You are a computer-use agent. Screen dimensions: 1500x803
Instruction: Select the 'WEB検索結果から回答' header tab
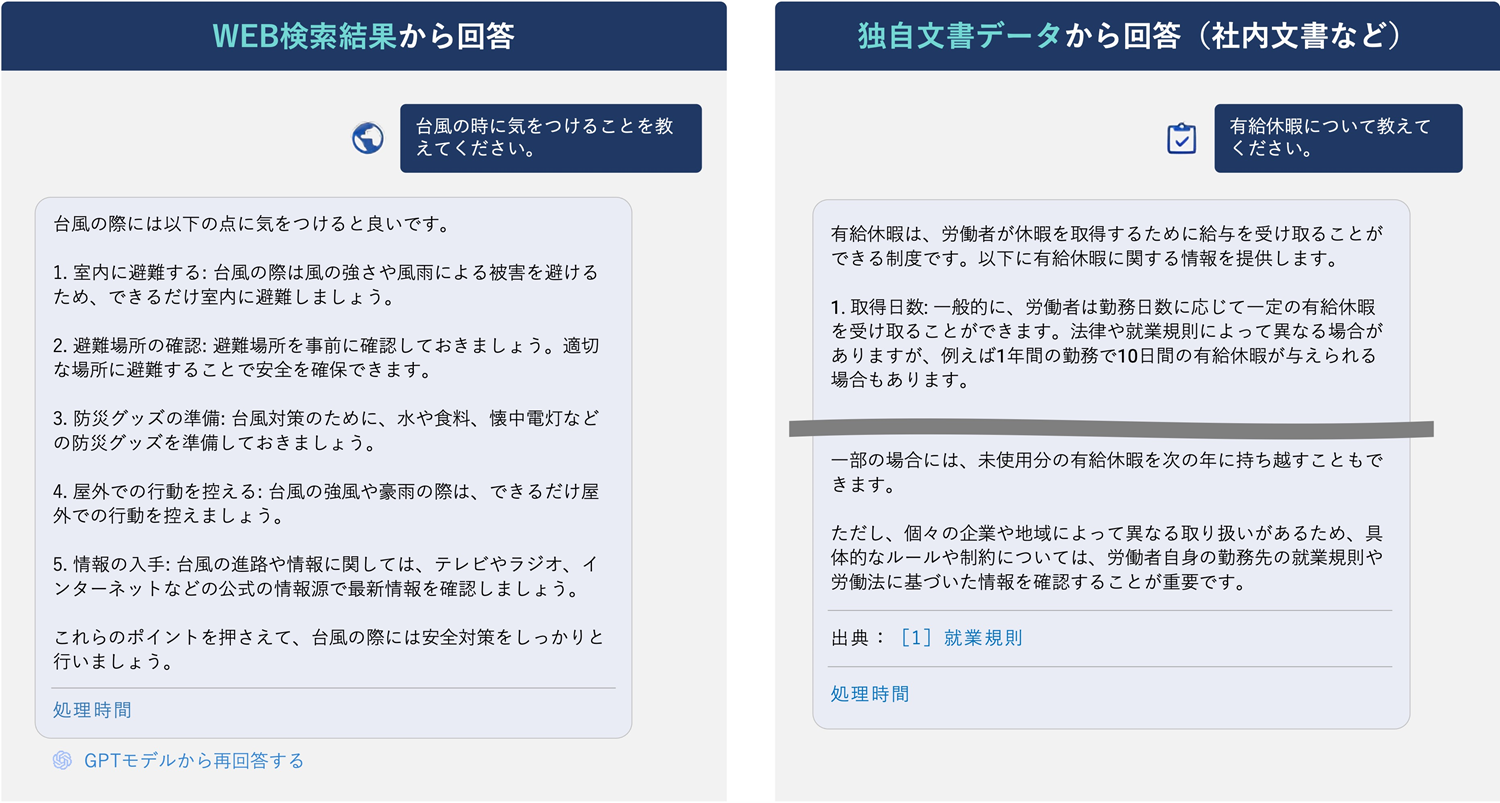click(x=364, y=36)
